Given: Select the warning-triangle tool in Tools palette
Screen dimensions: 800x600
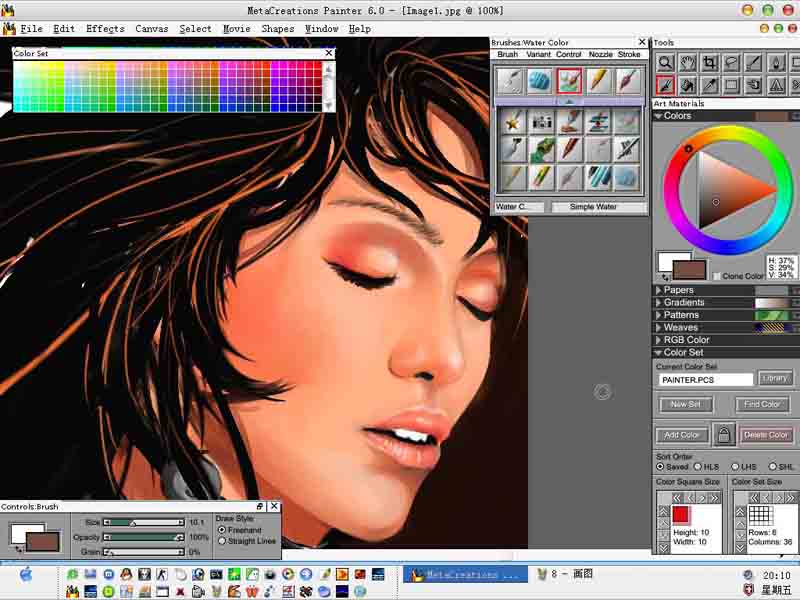Looking at the screenshot, I should 776,85.
